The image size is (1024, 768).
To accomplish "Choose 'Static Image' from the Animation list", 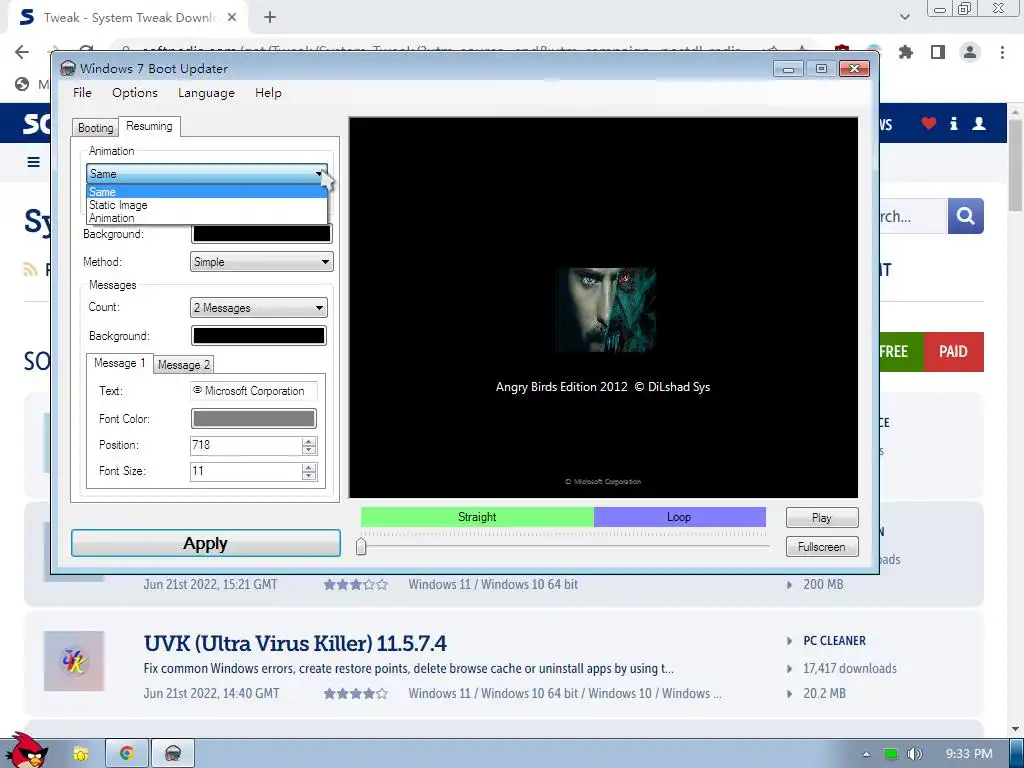I will 206,204.
